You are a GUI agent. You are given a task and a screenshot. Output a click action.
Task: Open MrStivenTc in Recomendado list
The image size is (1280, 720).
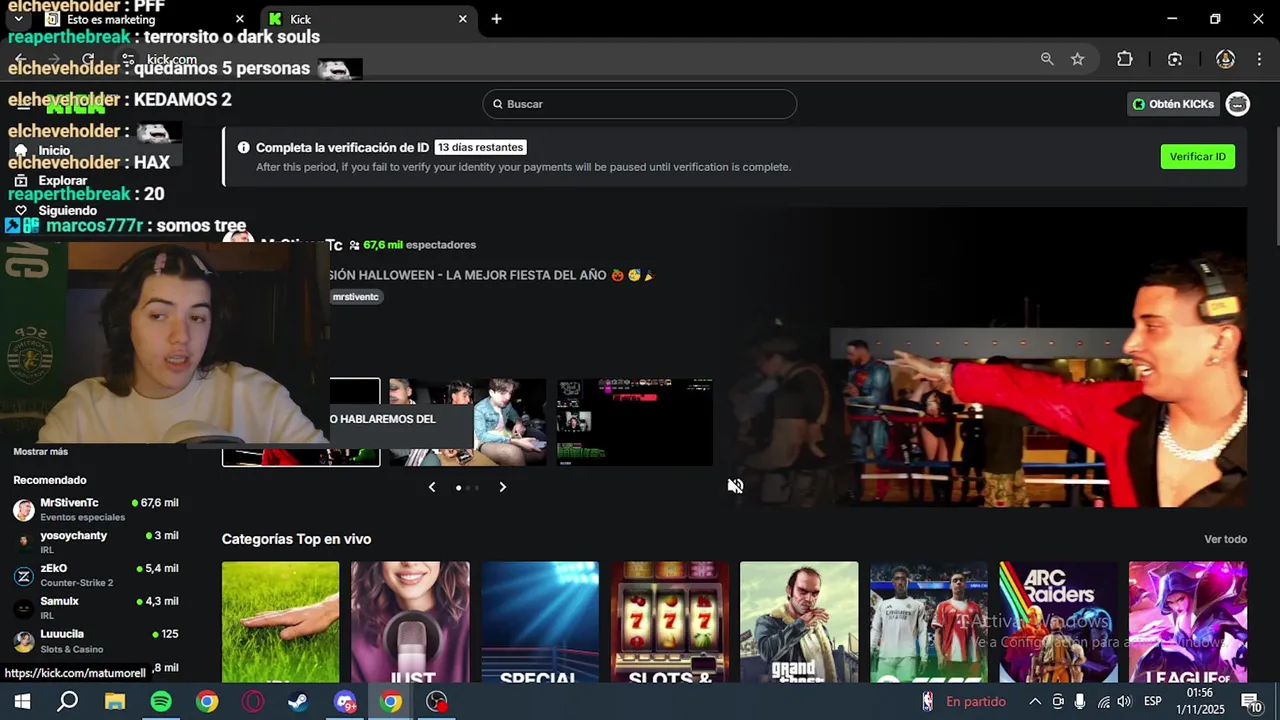95,509
